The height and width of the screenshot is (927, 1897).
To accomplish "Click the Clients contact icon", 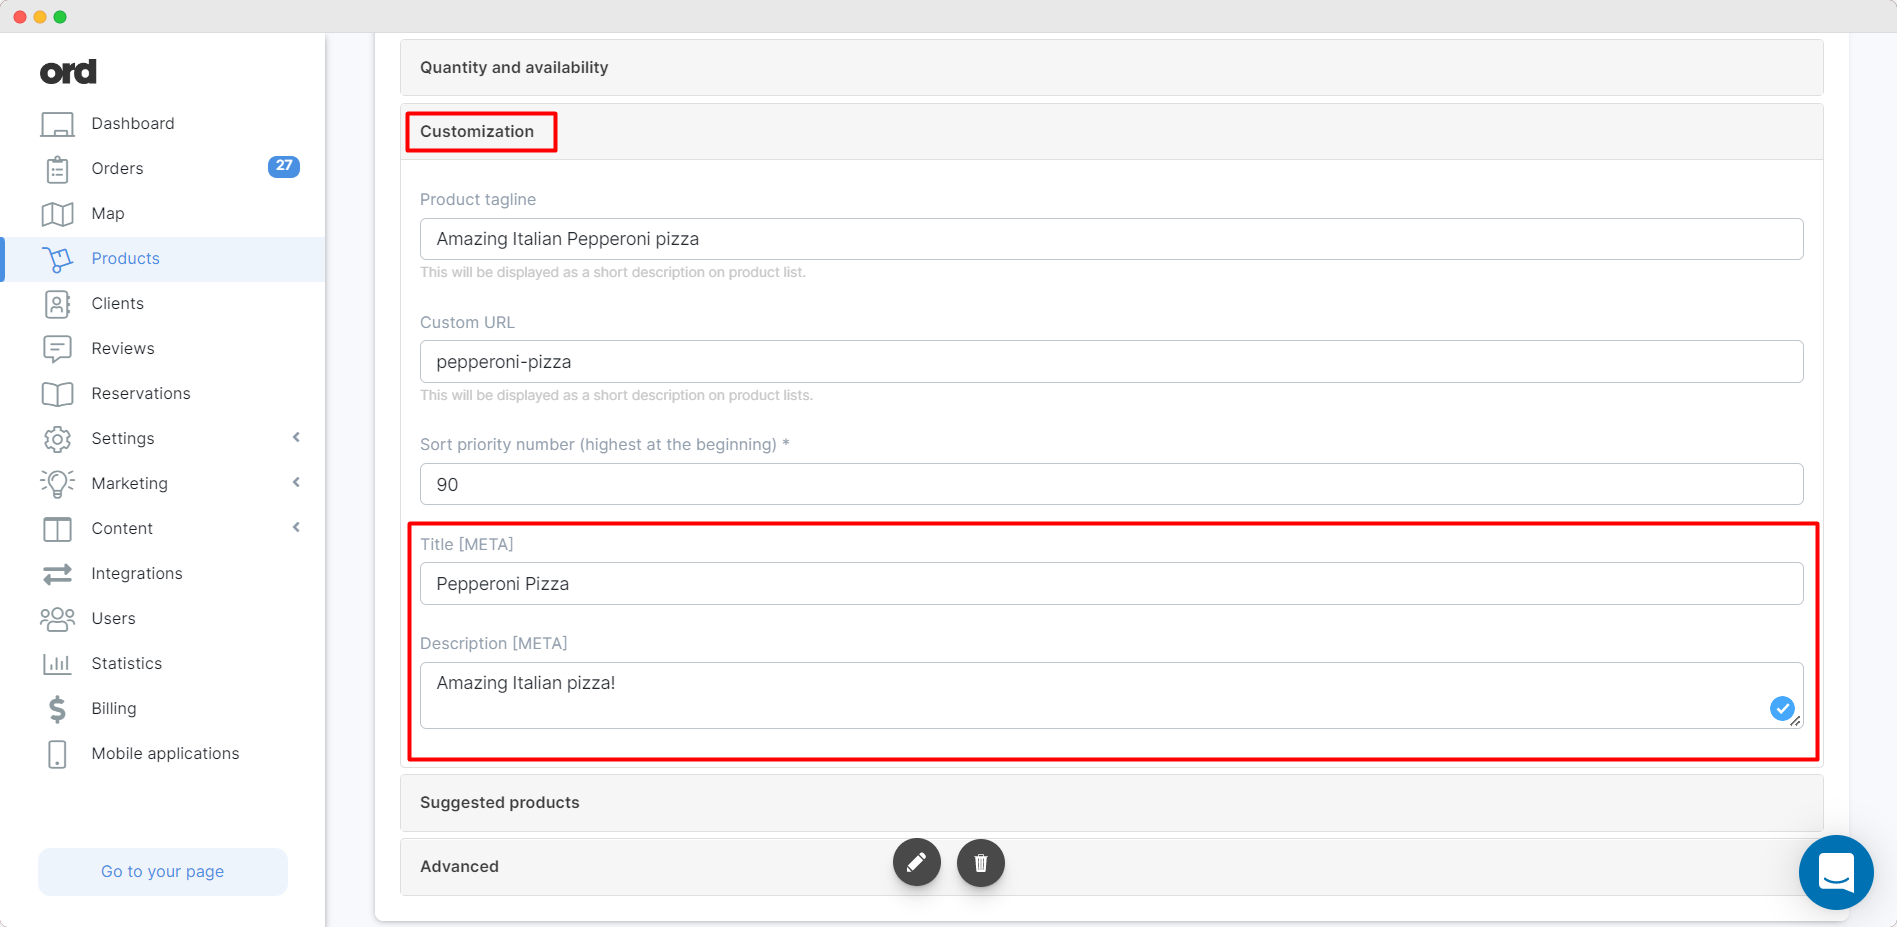I will pyautogui.click(x=57, y=304).
